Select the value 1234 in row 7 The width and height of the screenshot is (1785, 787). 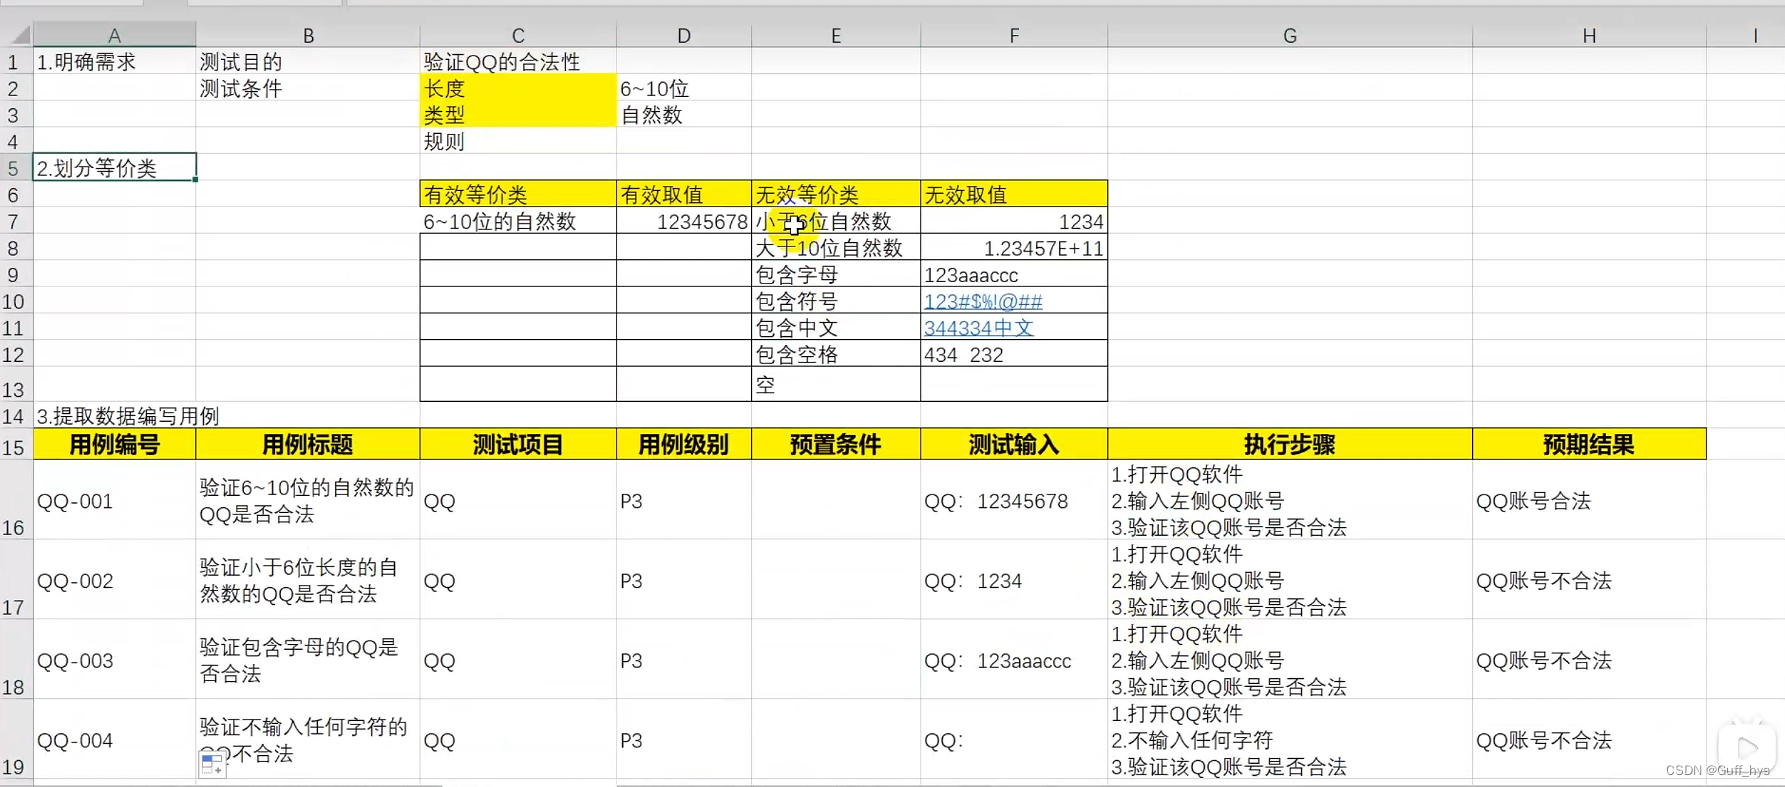click(1014, 221)
